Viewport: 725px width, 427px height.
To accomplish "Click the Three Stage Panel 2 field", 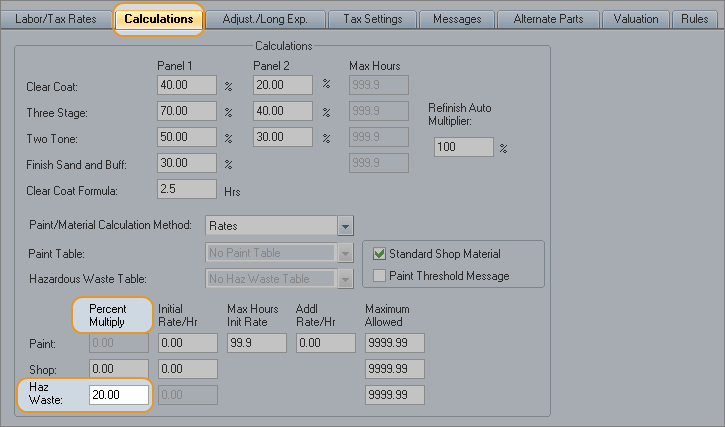I will pos(283,112).
